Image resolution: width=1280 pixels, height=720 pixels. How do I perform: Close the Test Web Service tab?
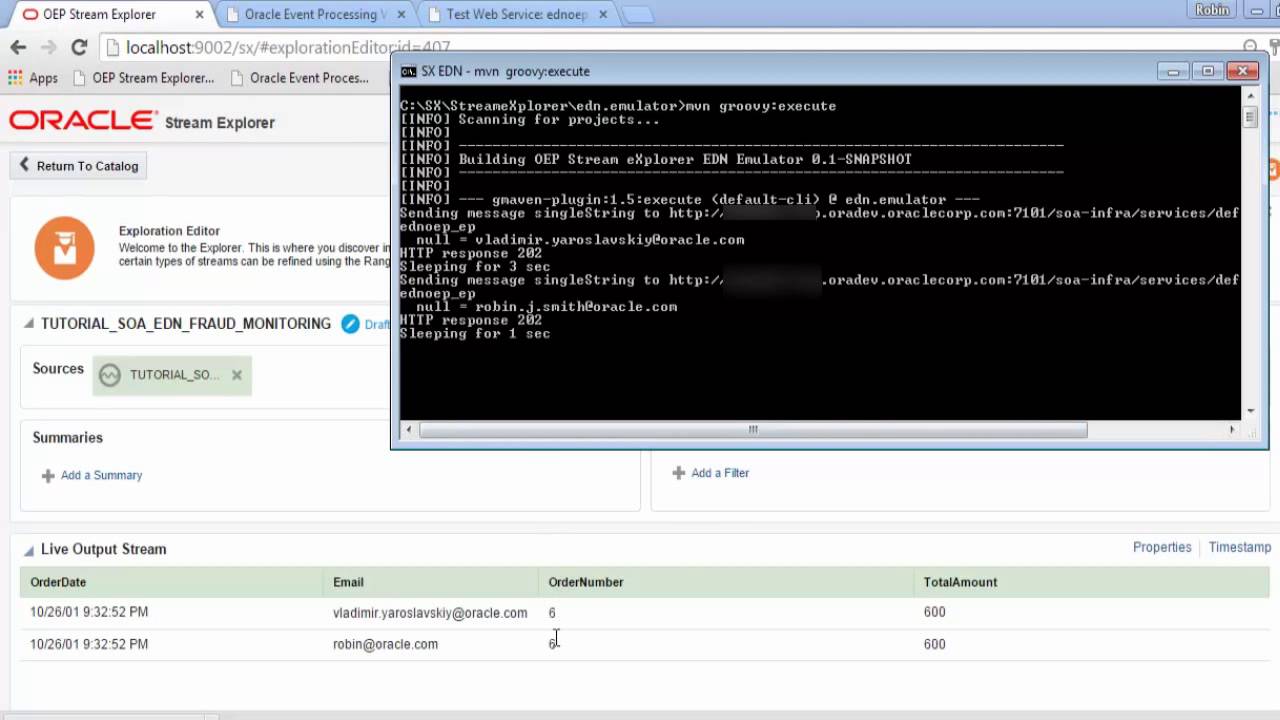pyautogui.click(x=602, y=14)
